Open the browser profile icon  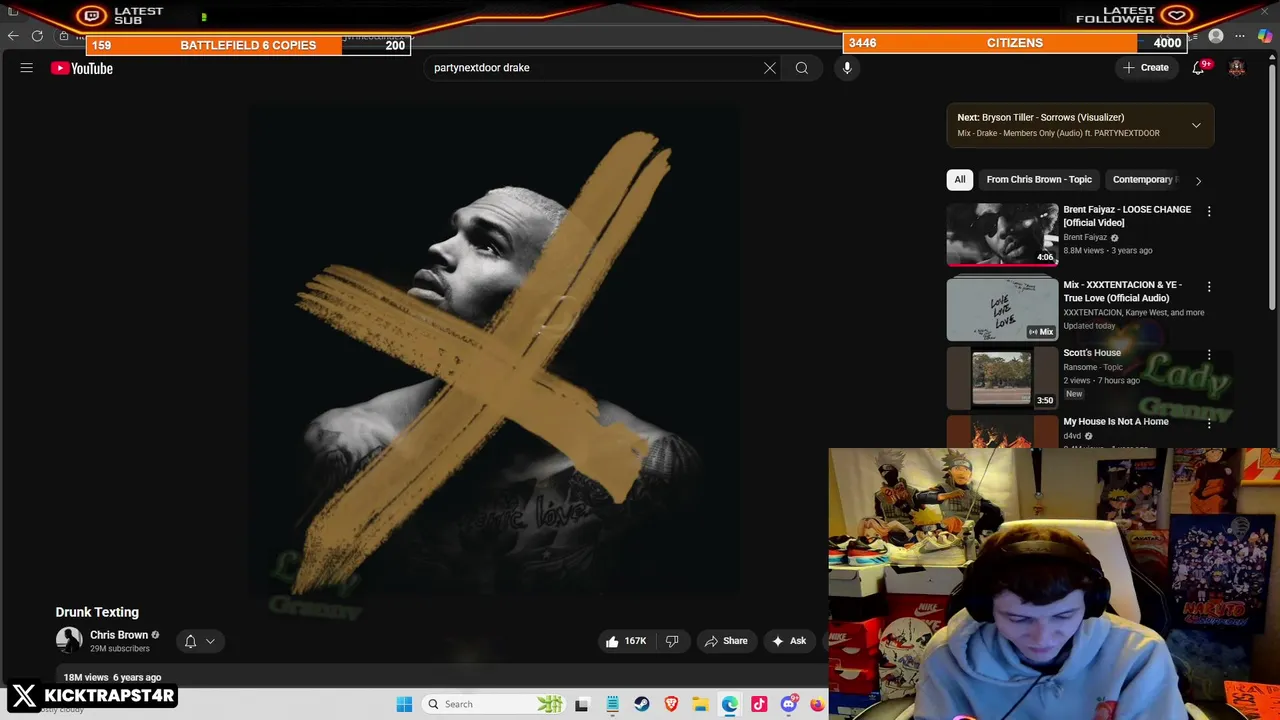click(1216, 36)
